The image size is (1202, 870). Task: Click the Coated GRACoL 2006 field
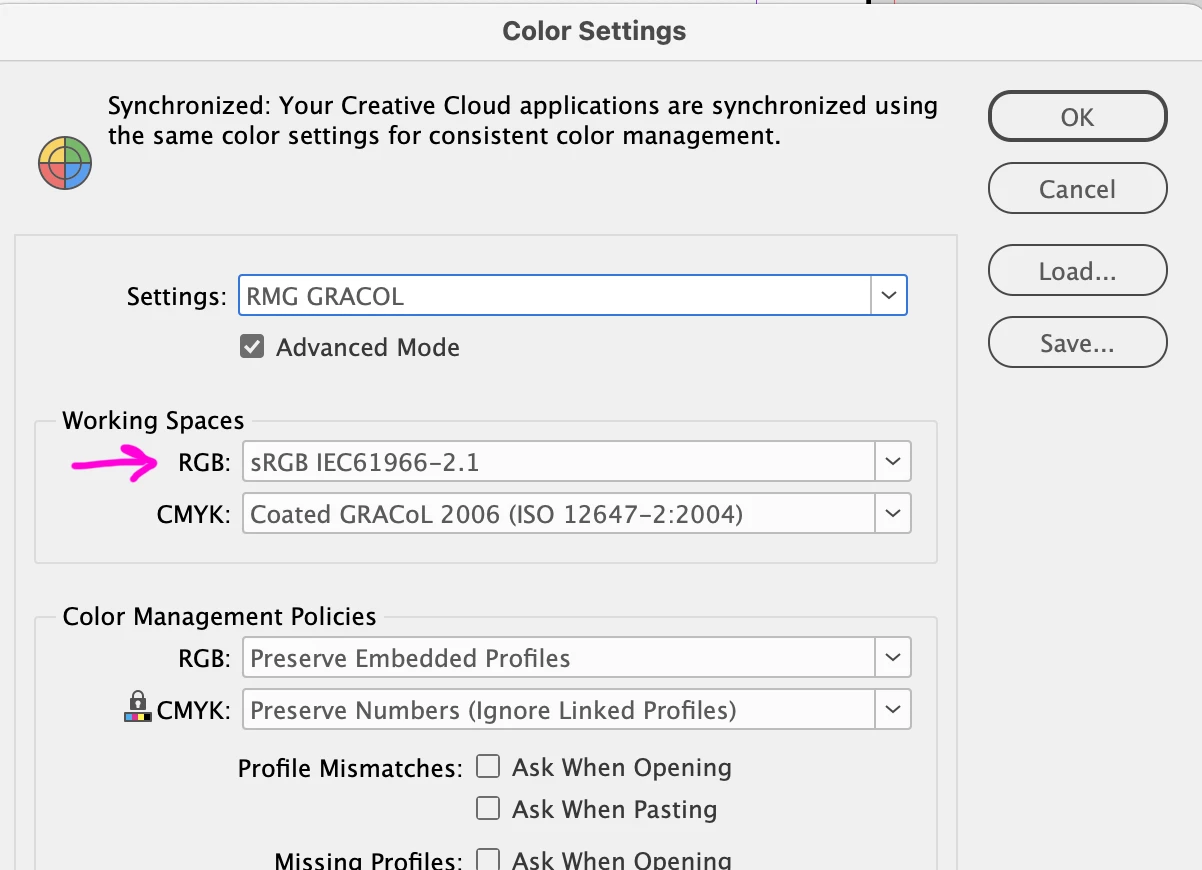(x=559, y=514)
